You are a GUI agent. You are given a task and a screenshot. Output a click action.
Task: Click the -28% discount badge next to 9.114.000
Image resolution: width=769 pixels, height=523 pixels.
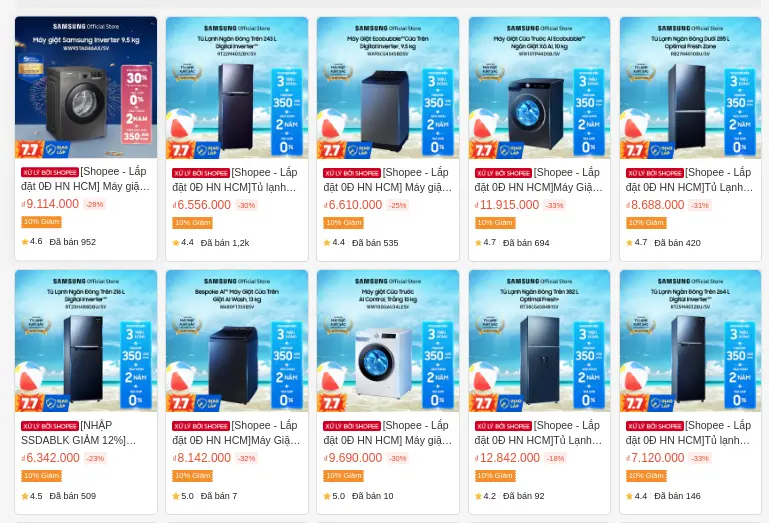pyautogui.click(x=94, y=205)
